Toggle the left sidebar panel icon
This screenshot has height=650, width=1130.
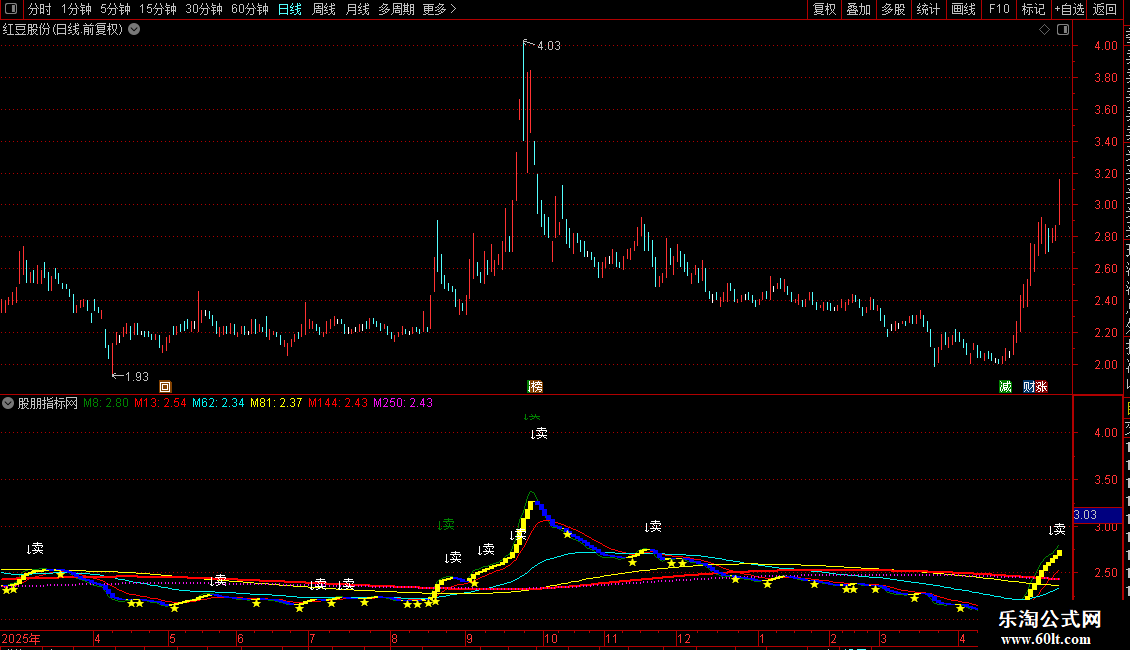point(11,9)
